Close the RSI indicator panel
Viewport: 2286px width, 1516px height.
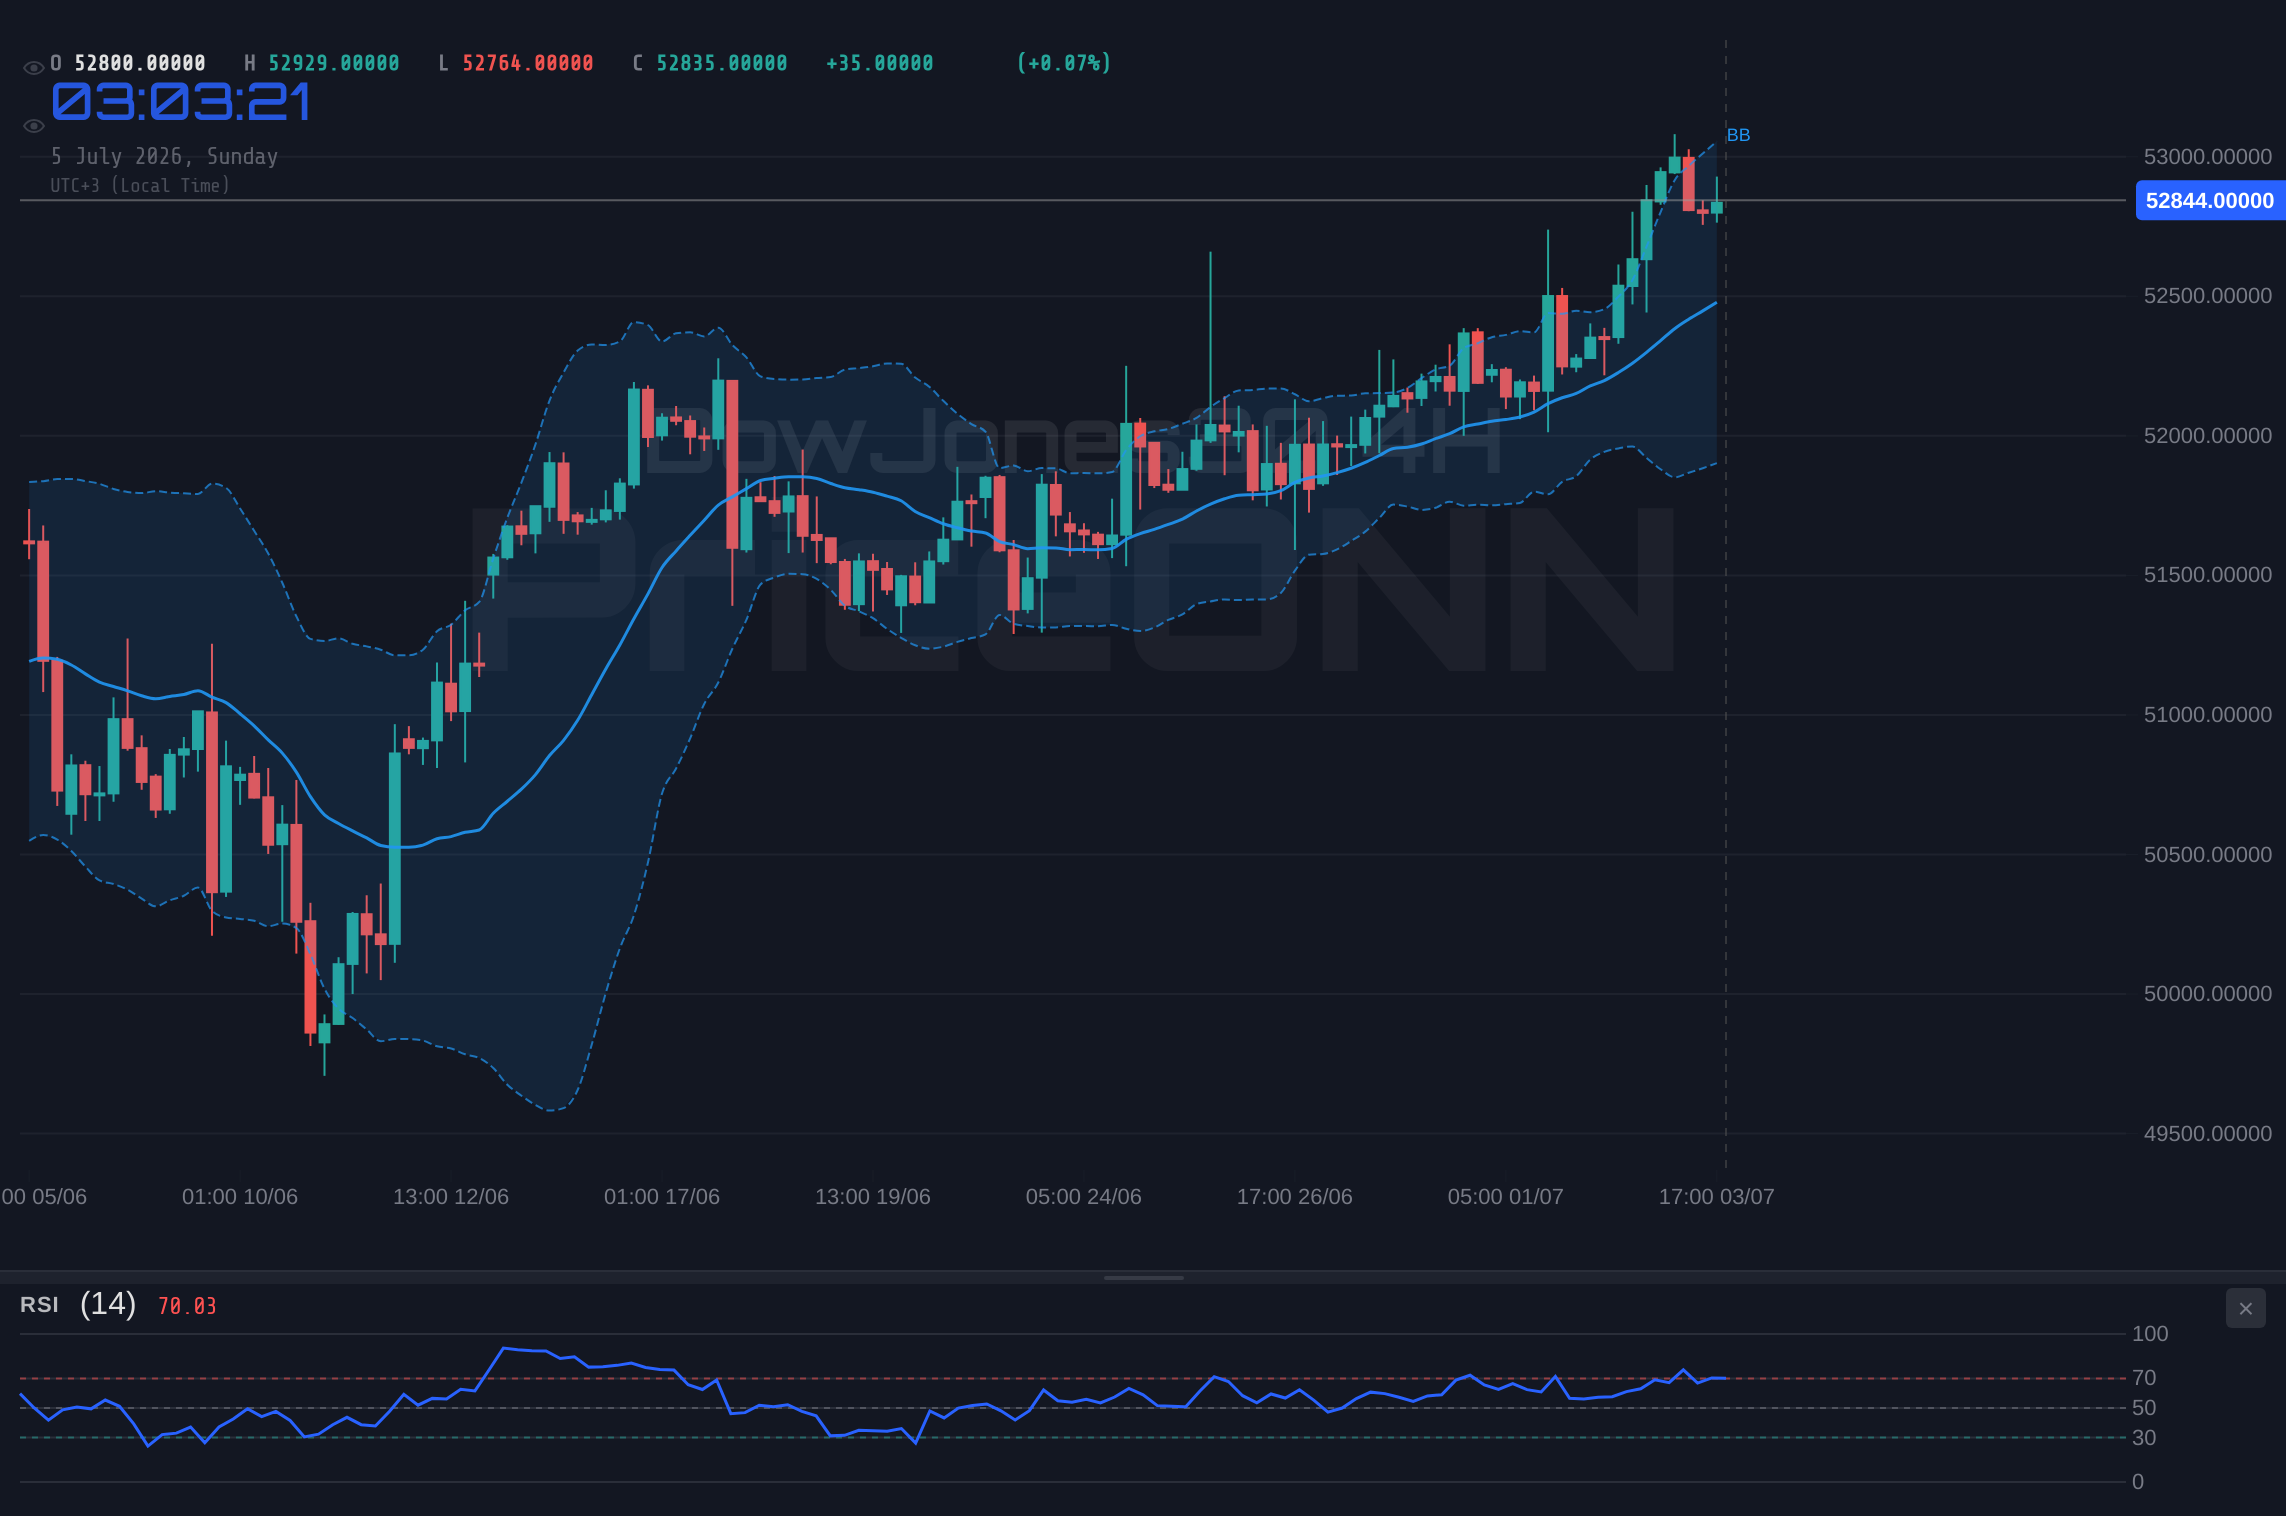[x=2245, y=1308]
